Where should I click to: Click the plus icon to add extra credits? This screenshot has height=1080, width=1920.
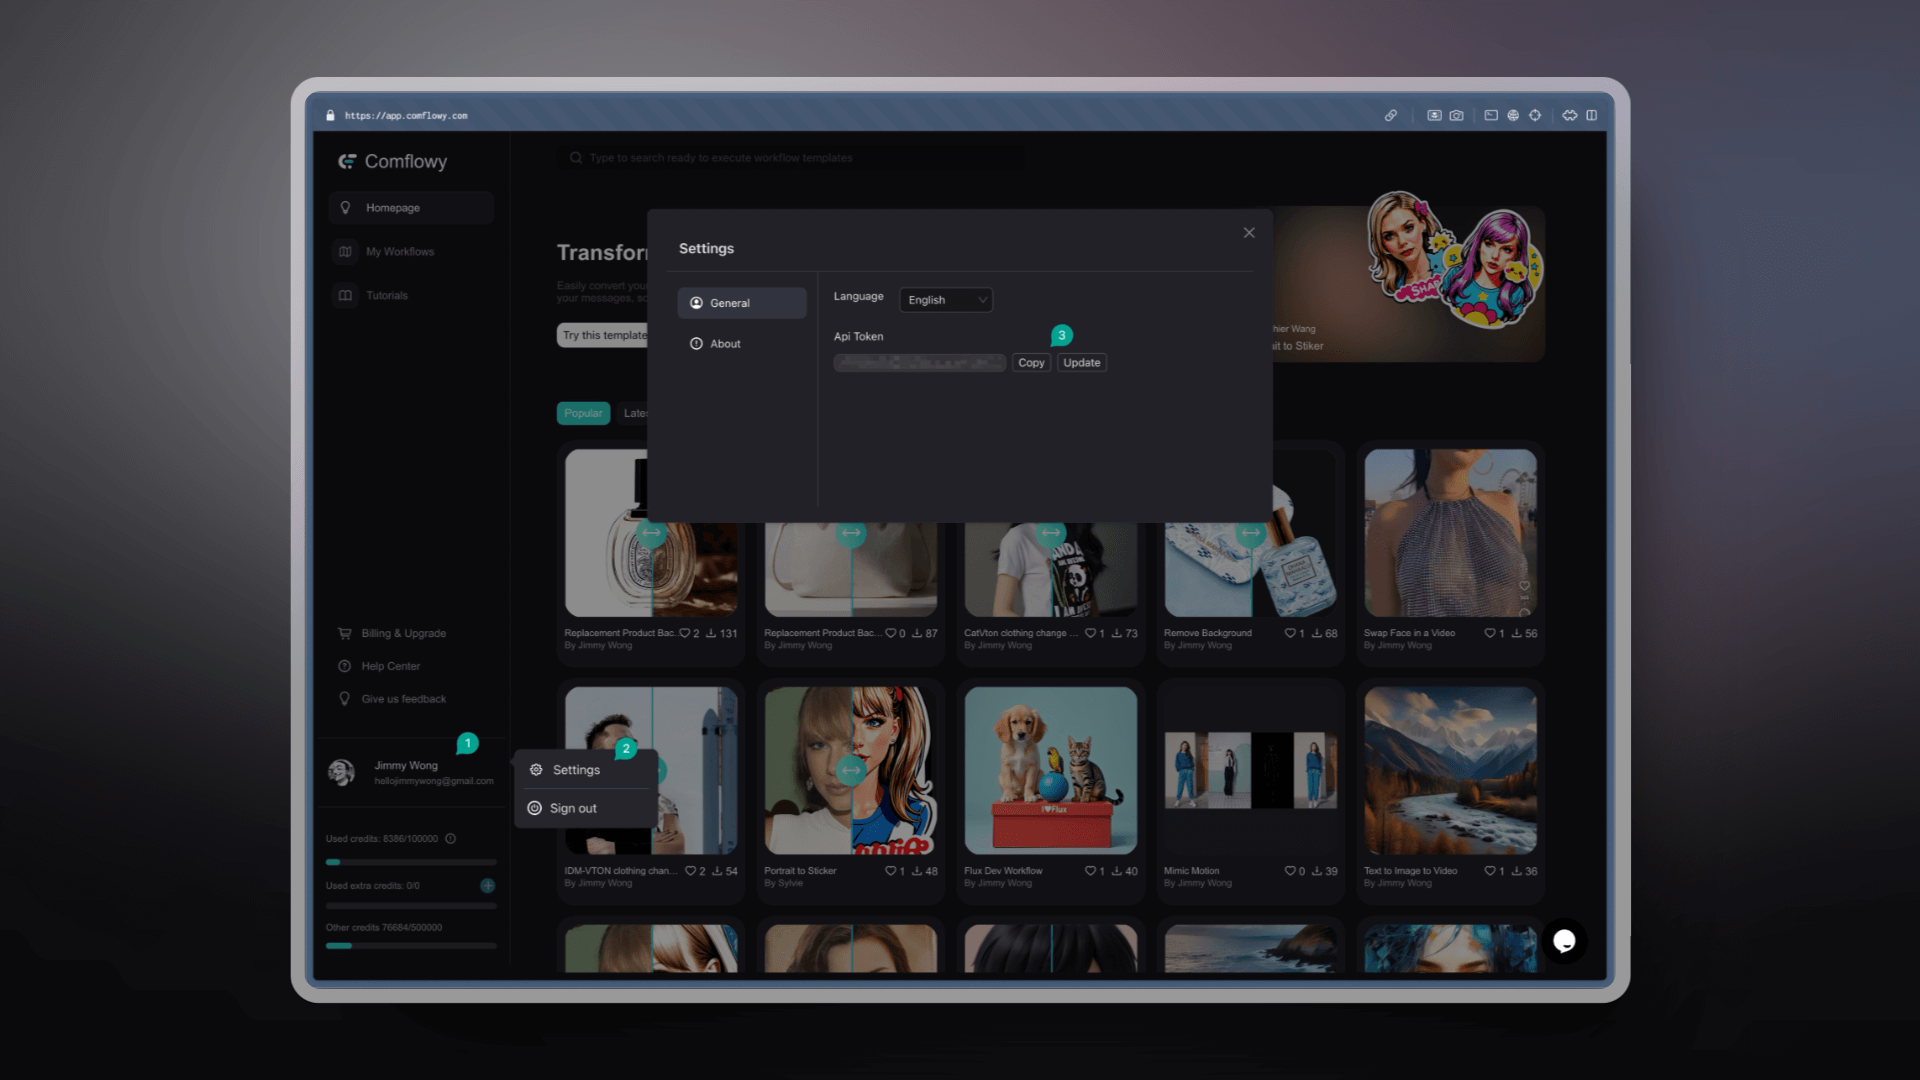coord(488,886)
